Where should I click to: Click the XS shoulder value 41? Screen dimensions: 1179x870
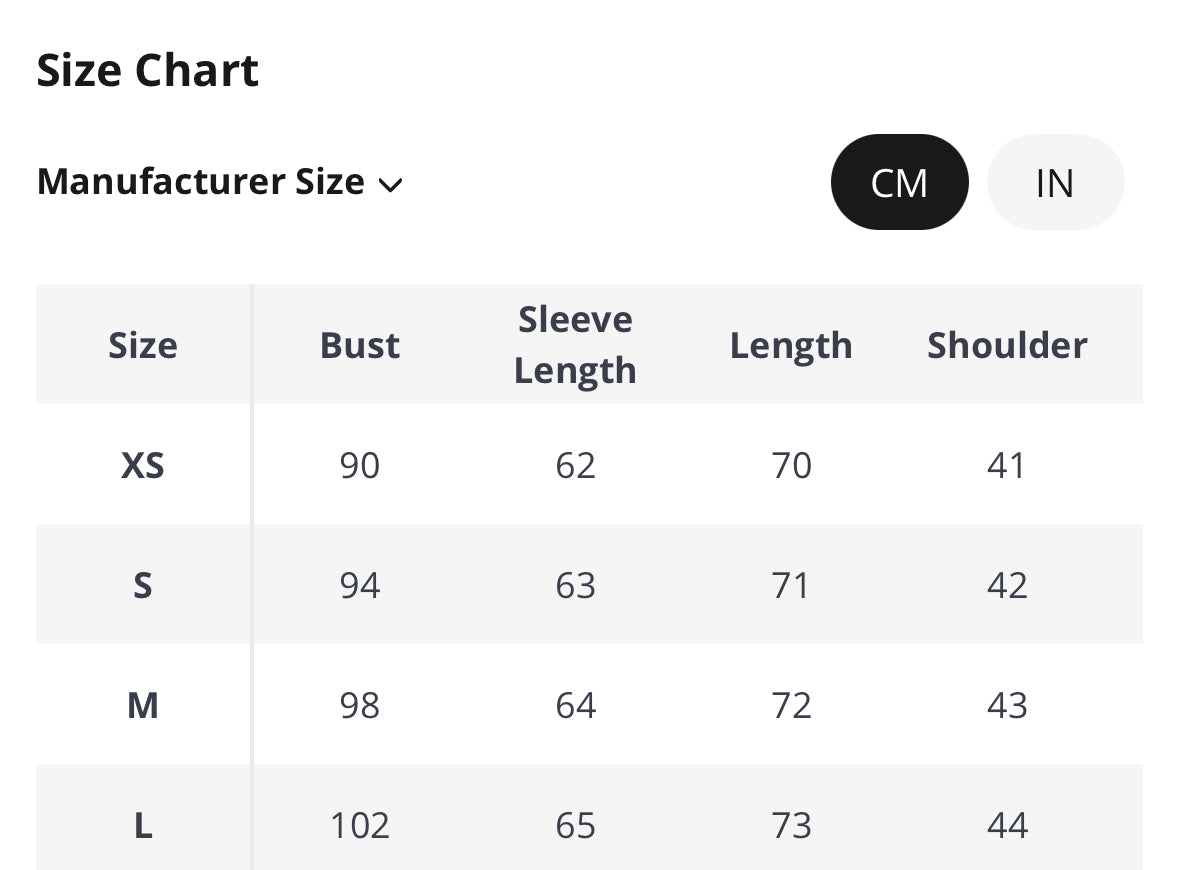1007,465
